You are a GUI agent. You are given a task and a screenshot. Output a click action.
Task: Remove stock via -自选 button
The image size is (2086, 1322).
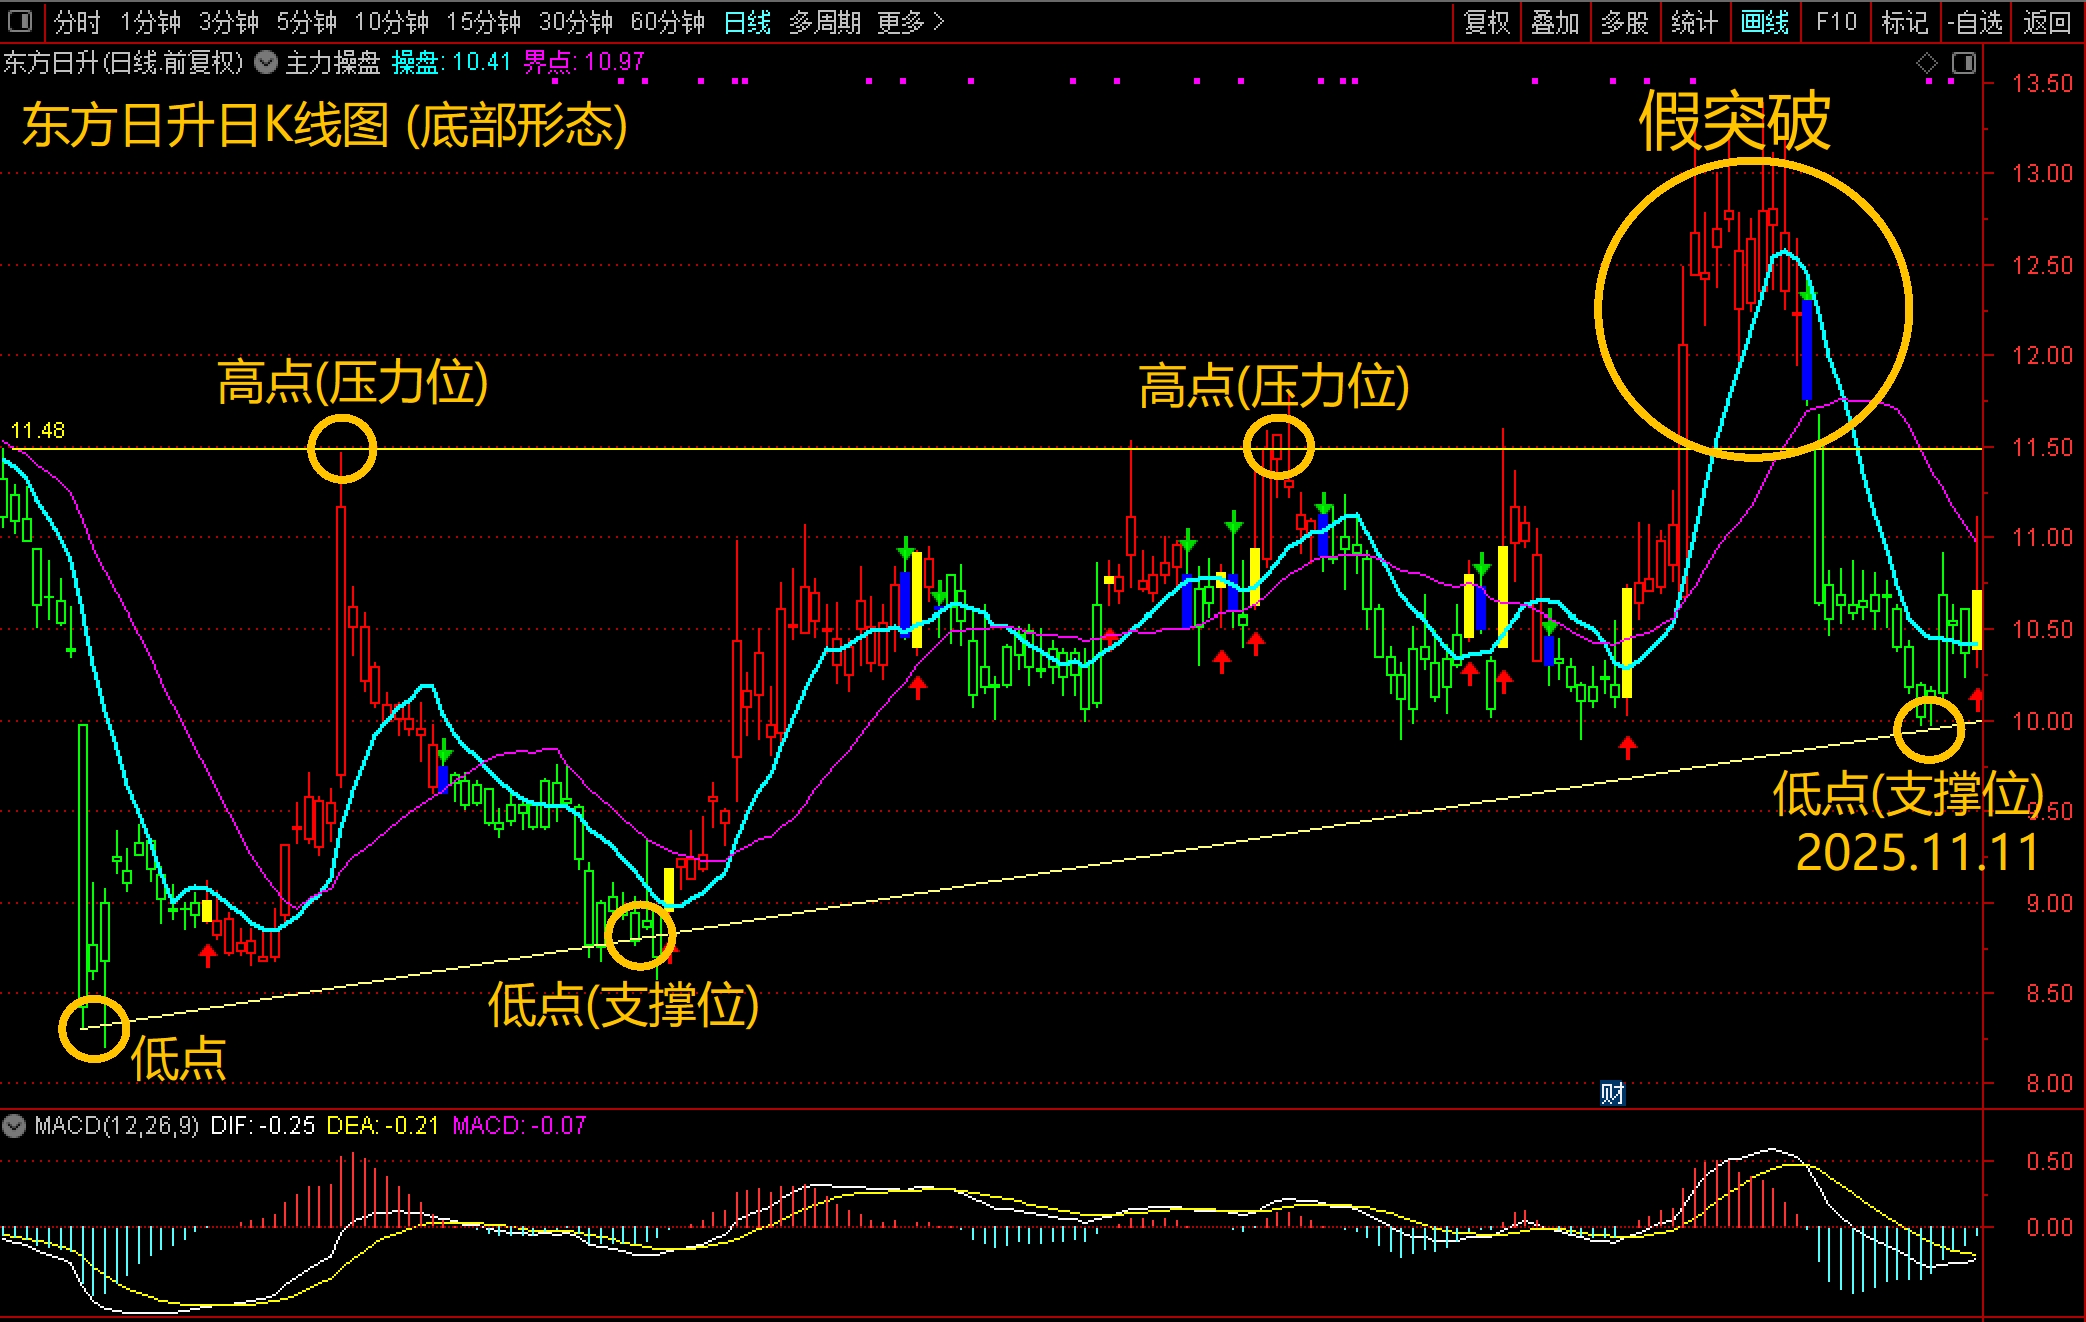(1975, 22)
